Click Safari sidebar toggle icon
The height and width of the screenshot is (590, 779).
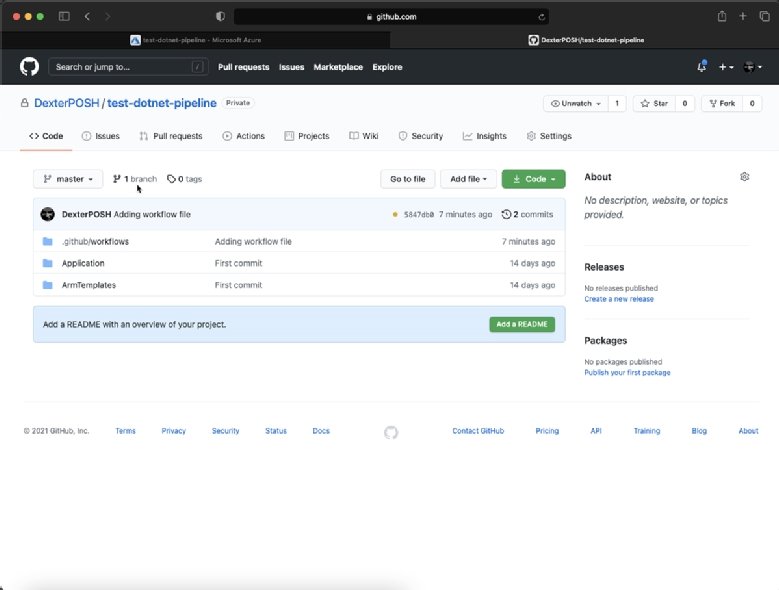[64, 17]
